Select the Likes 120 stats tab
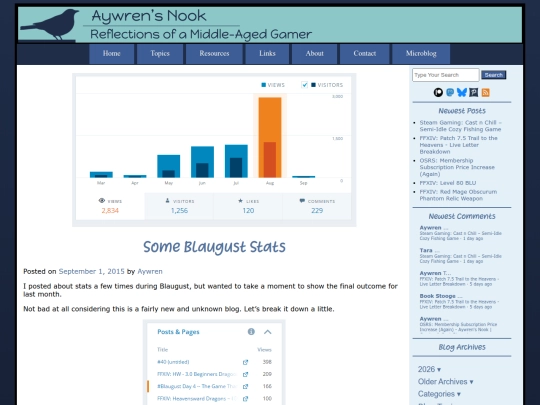 (248, 206)
